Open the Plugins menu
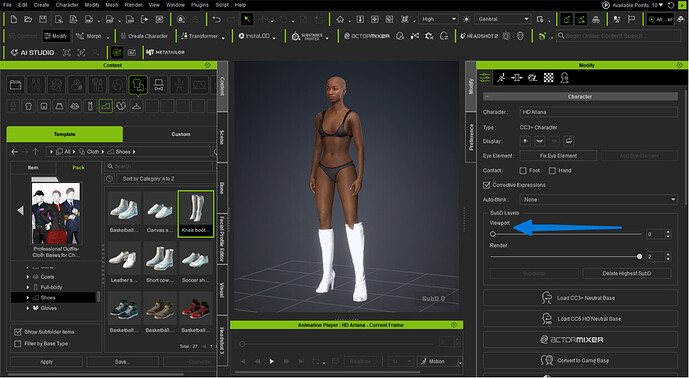This screenshot has width=689, height=378. pos(200,5)
